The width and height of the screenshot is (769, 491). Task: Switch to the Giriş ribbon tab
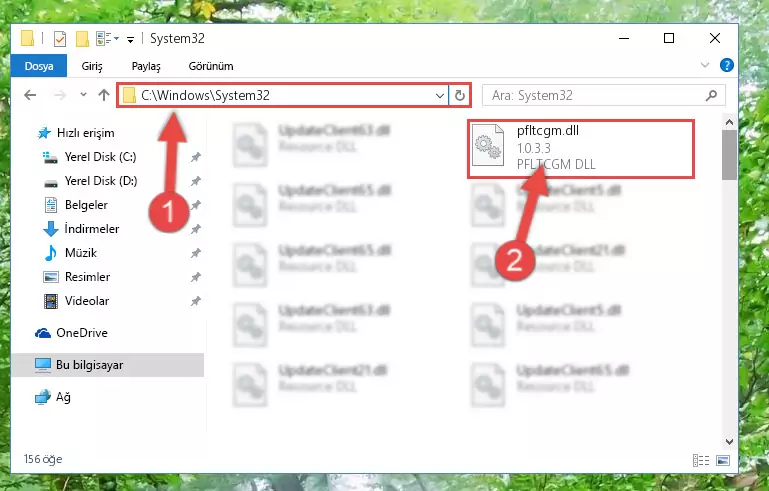(92, 66)
